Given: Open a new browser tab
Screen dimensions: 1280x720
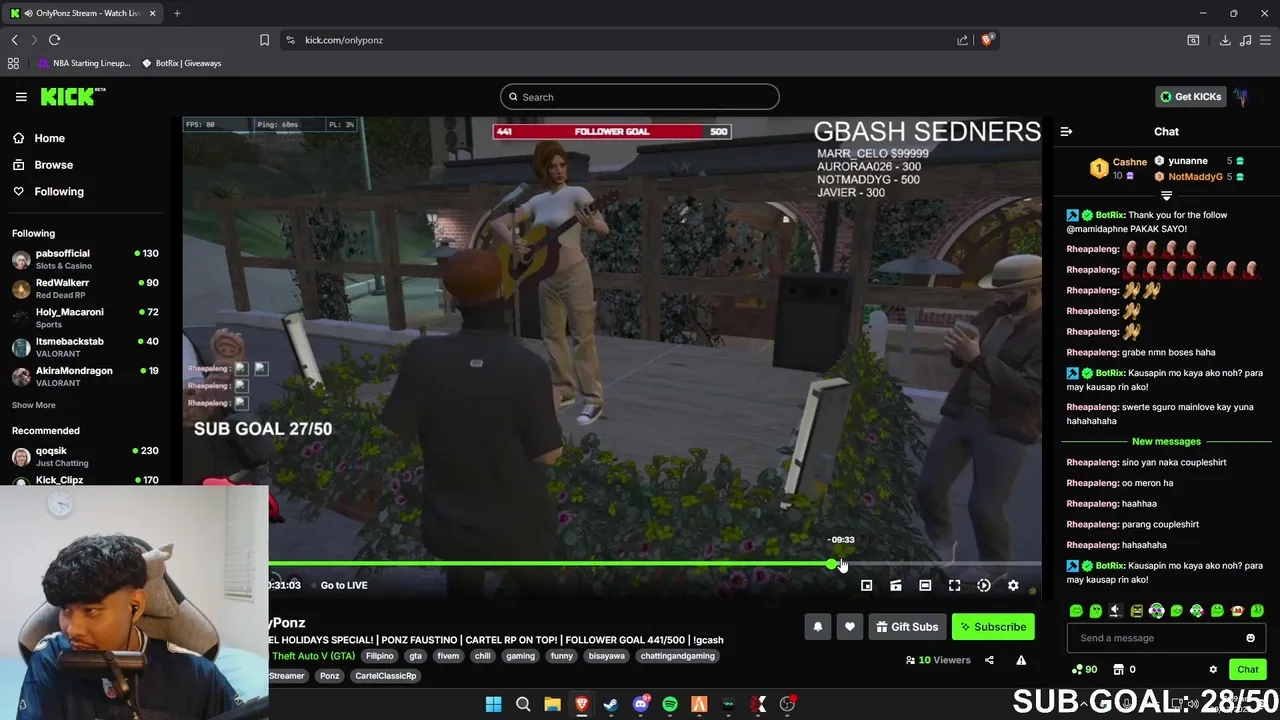Looking at the screenshot, I should coord(177,13).
